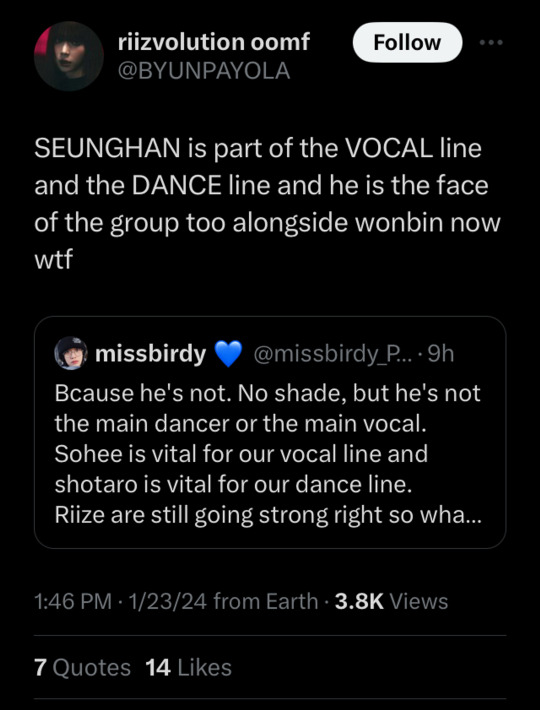The height and width of the screenshot is (710, 540).
Task: Open the 3.8K Views stat
Action: point(391,601)
